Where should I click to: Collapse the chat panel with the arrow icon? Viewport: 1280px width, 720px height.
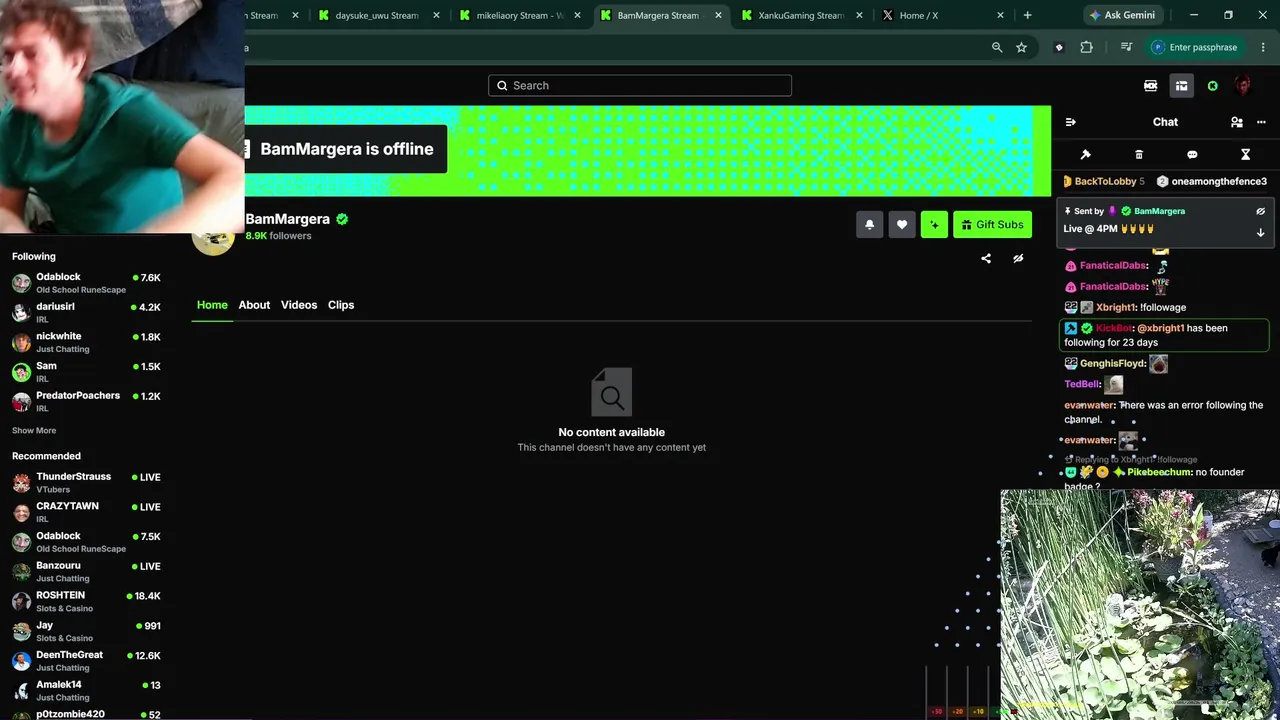pyautogui.click(x=1070, y=122)
